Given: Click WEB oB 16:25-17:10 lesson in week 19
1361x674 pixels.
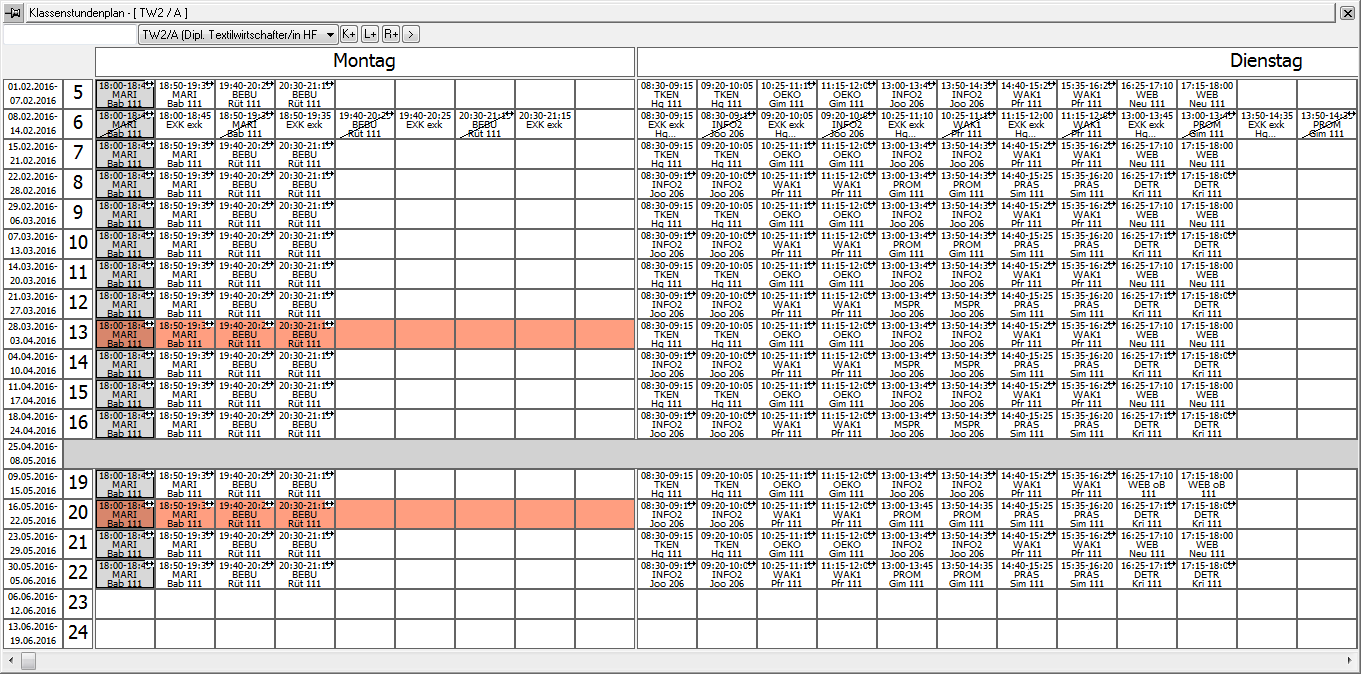Looking at the screenshot, I should 1147,484.
